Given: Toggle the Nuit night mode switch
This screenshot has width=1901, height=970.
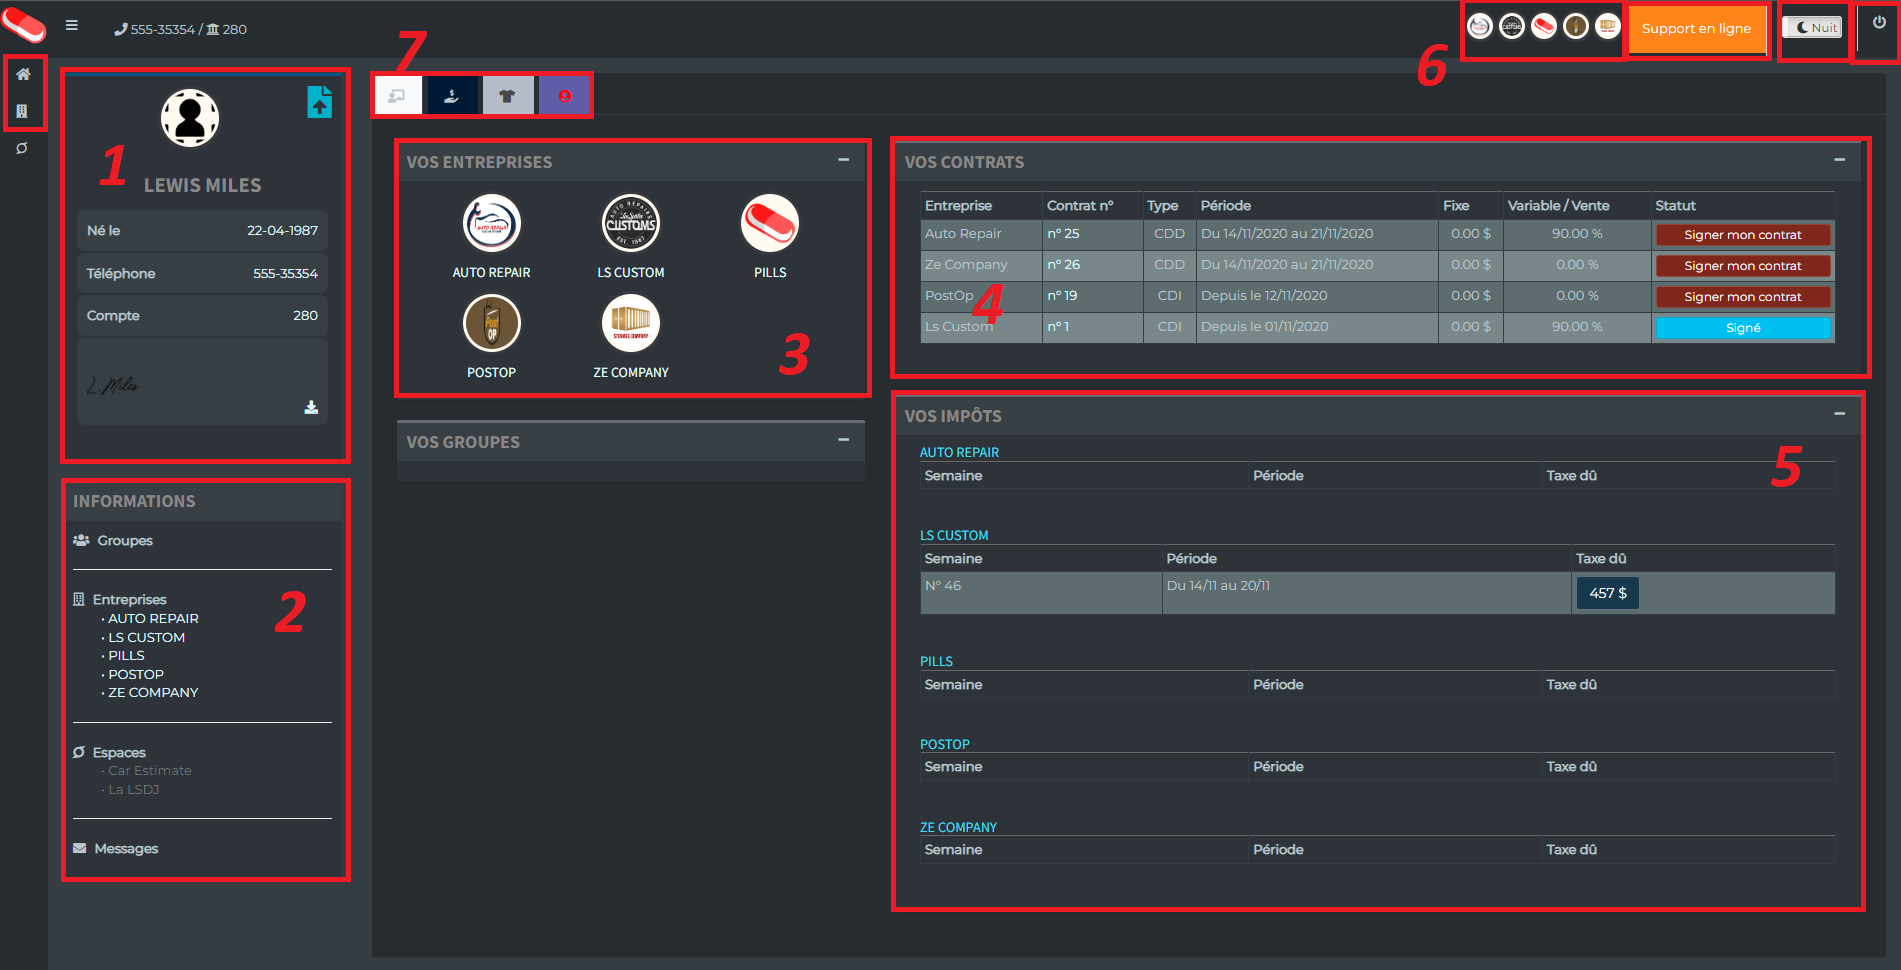Looking at the screenshot, I should tap(1812, 27).
